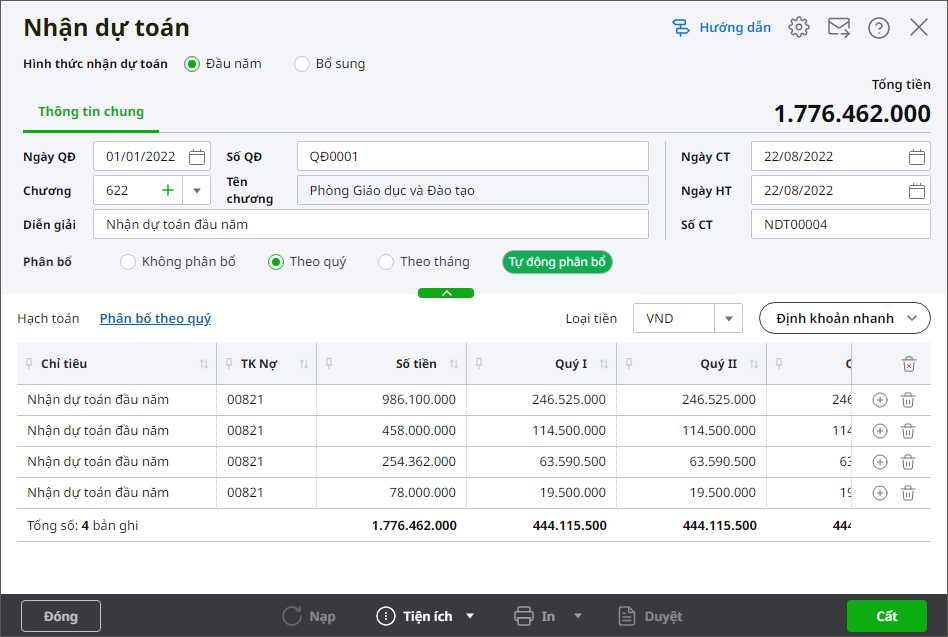Click the Duyệt approve button

pyautogui.click(x=651, y=616)
